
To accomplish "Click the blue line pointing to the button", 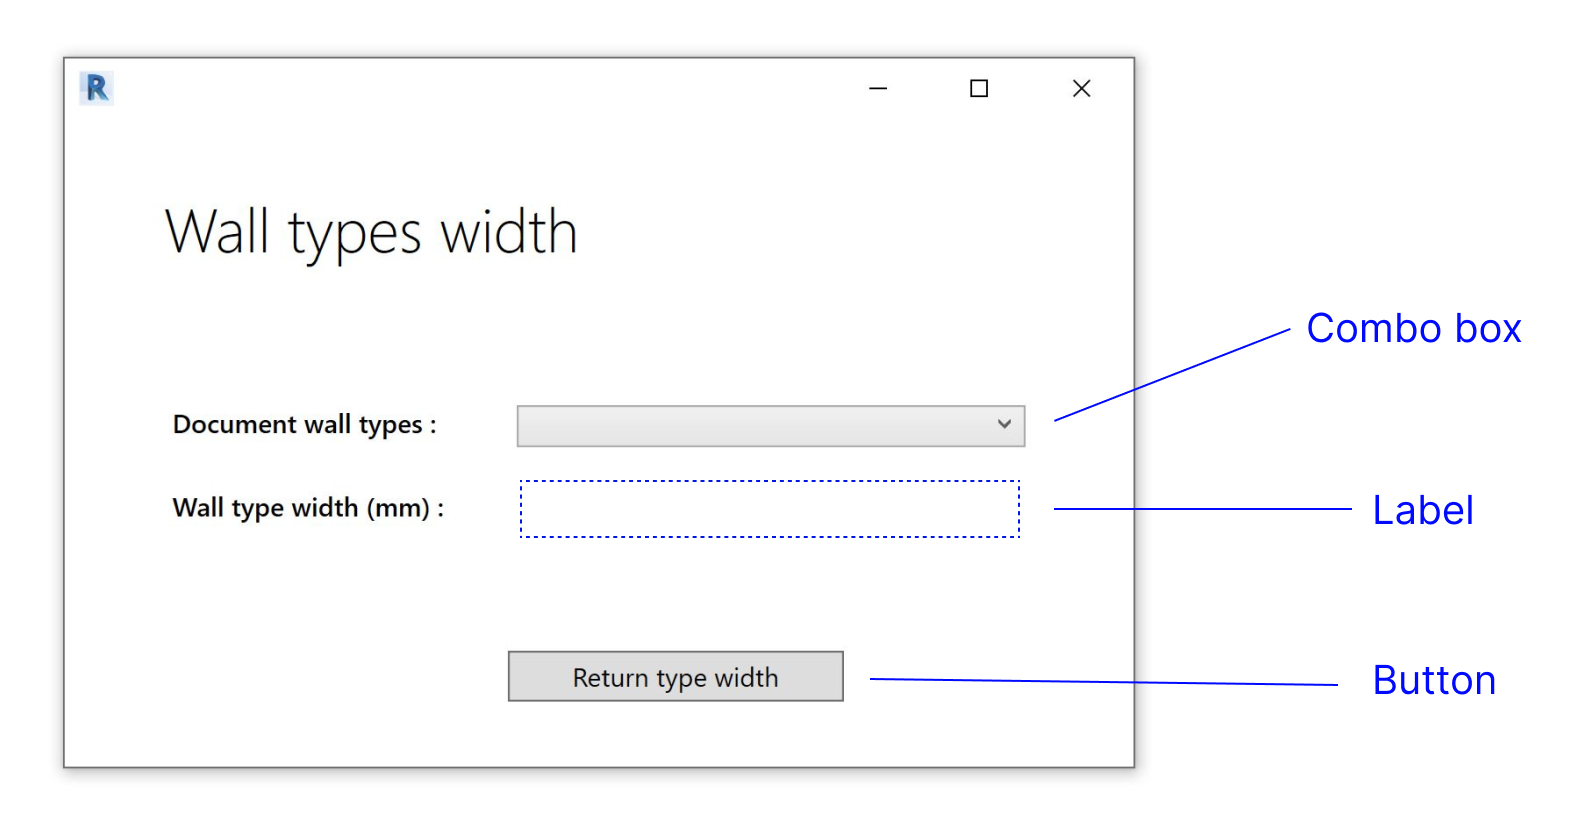I will [1103, 682].
